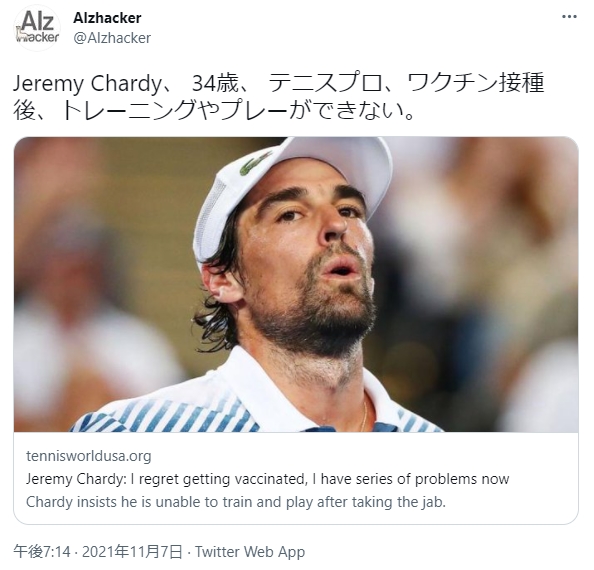Click the word テニスプロ in the tweet
594x570 pixels.
pos(326,83)
